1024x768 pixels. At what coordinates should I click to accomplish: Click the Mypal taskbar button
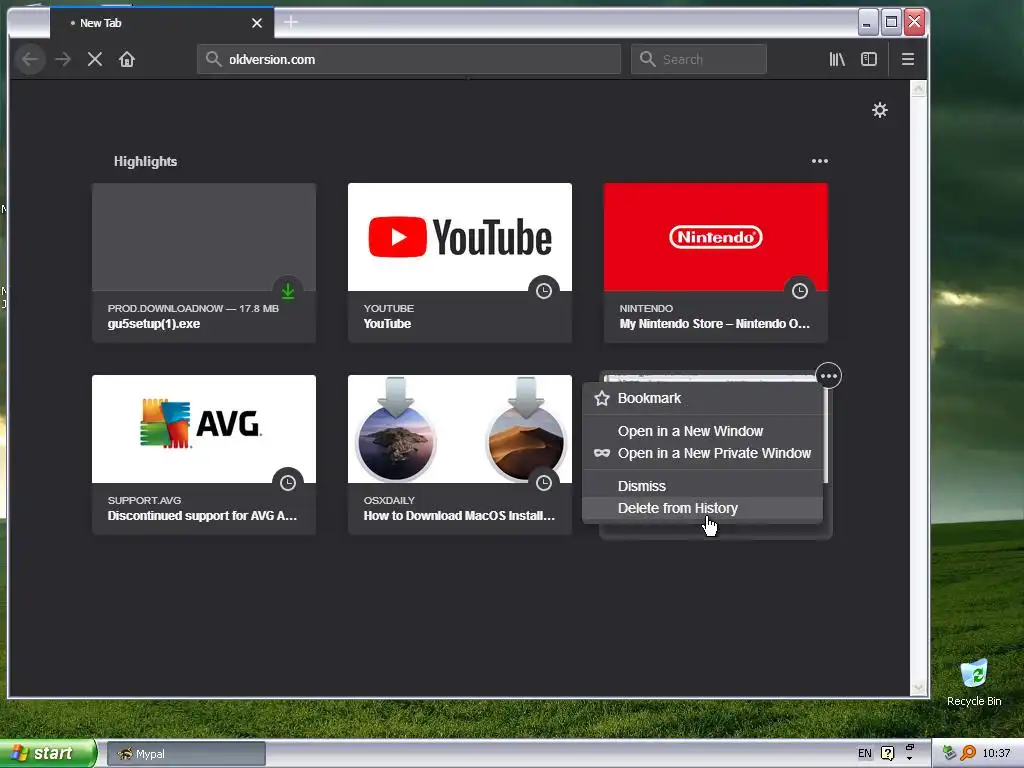[186, 754]
